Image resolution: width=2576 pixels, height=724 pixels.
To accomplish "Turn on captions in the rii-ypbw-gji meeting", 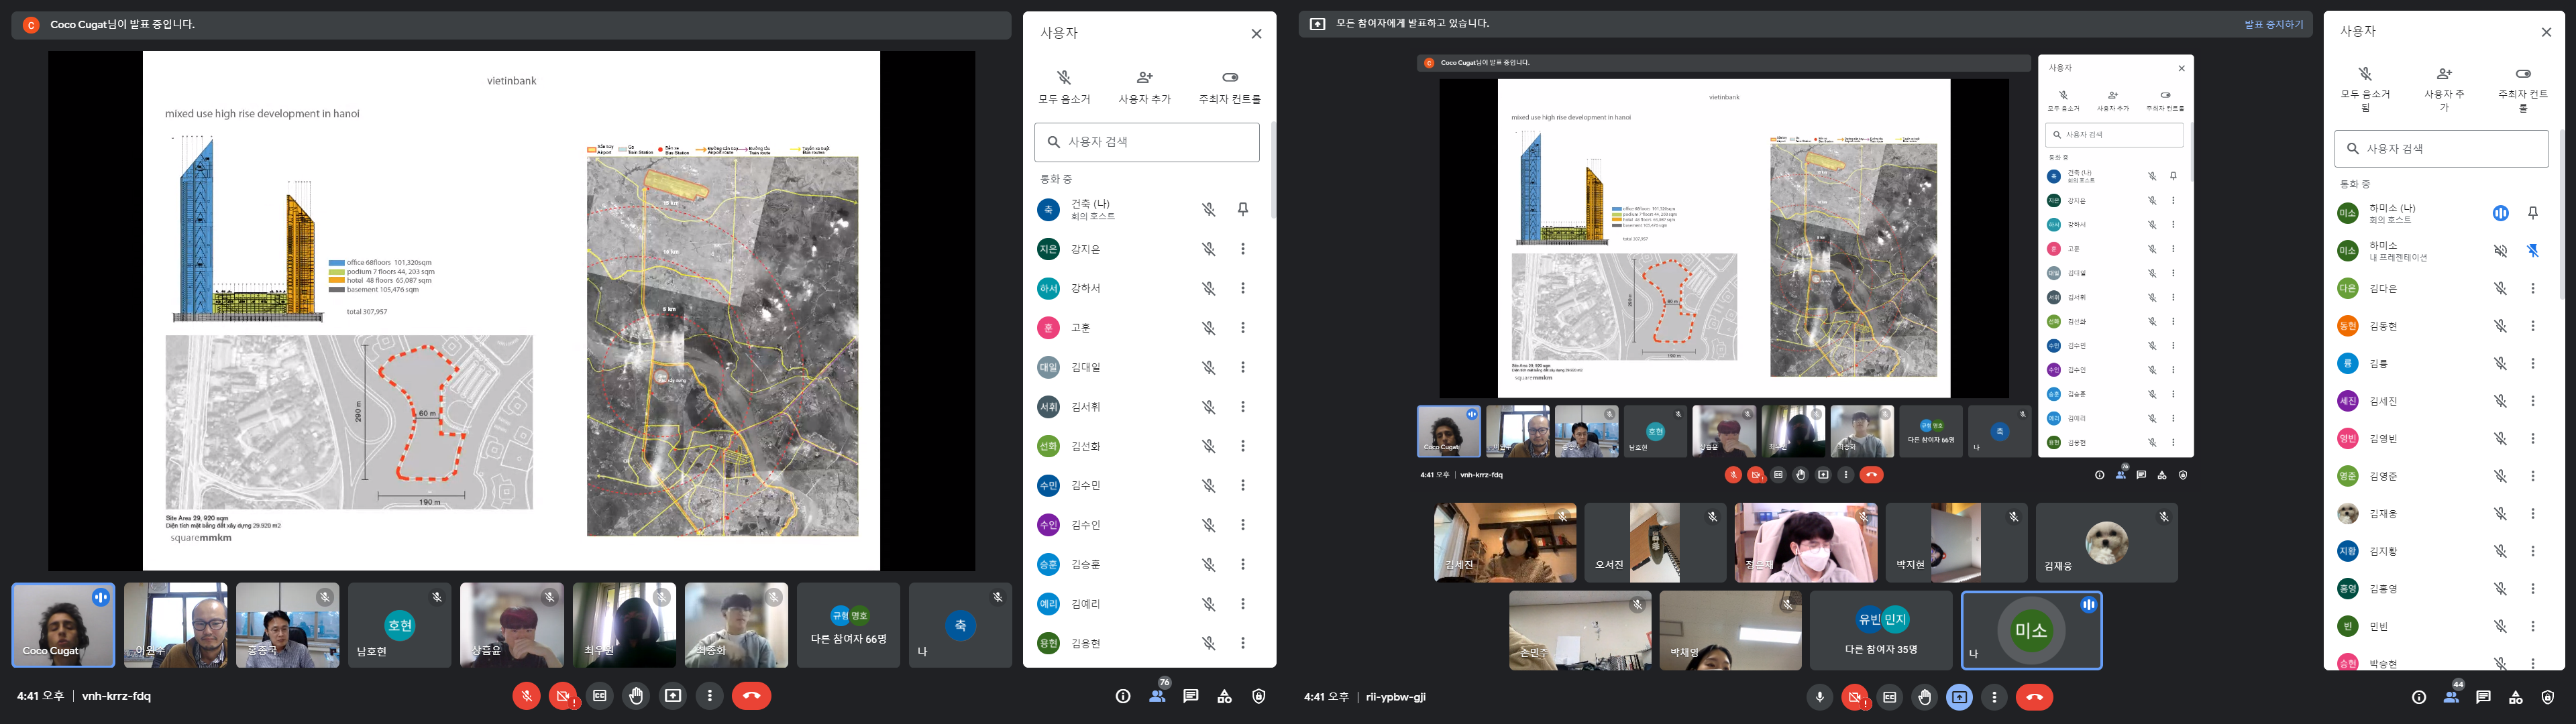I will click(1889, 697).
